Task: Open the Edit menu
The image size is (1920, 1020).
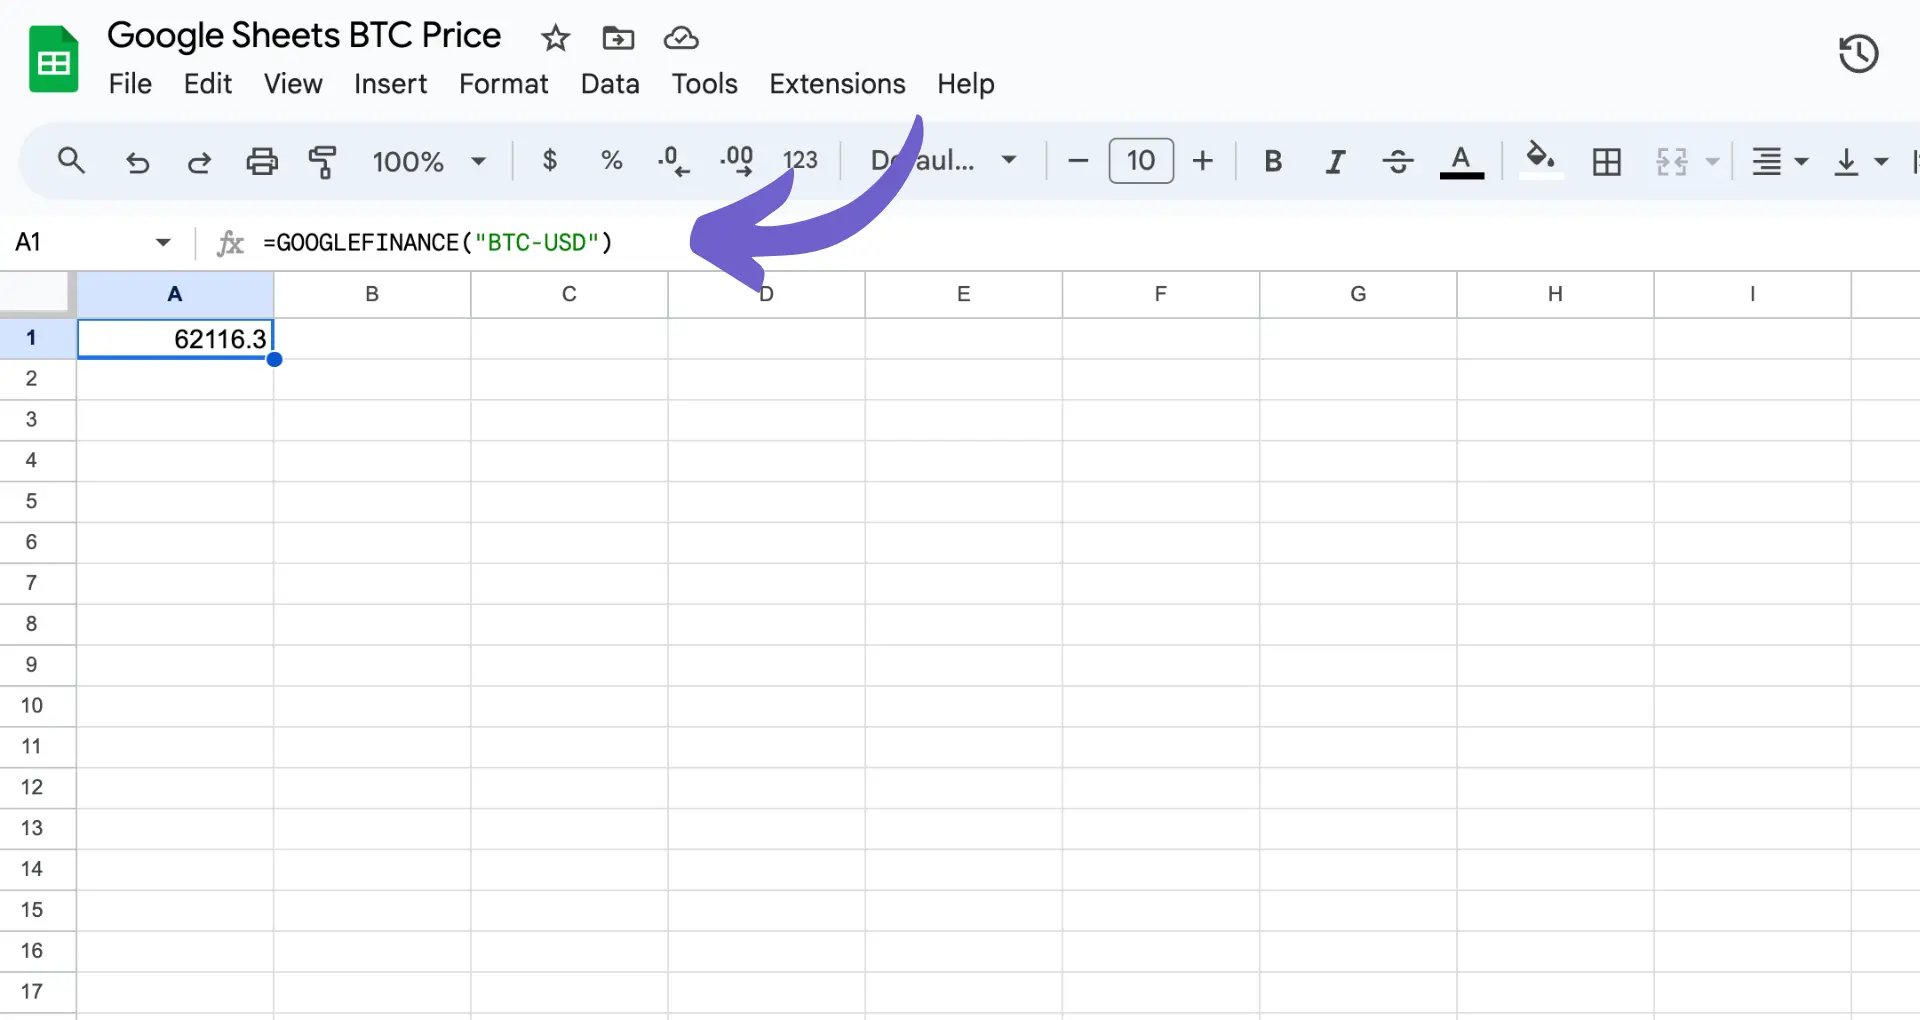Action: coord(208,84)
